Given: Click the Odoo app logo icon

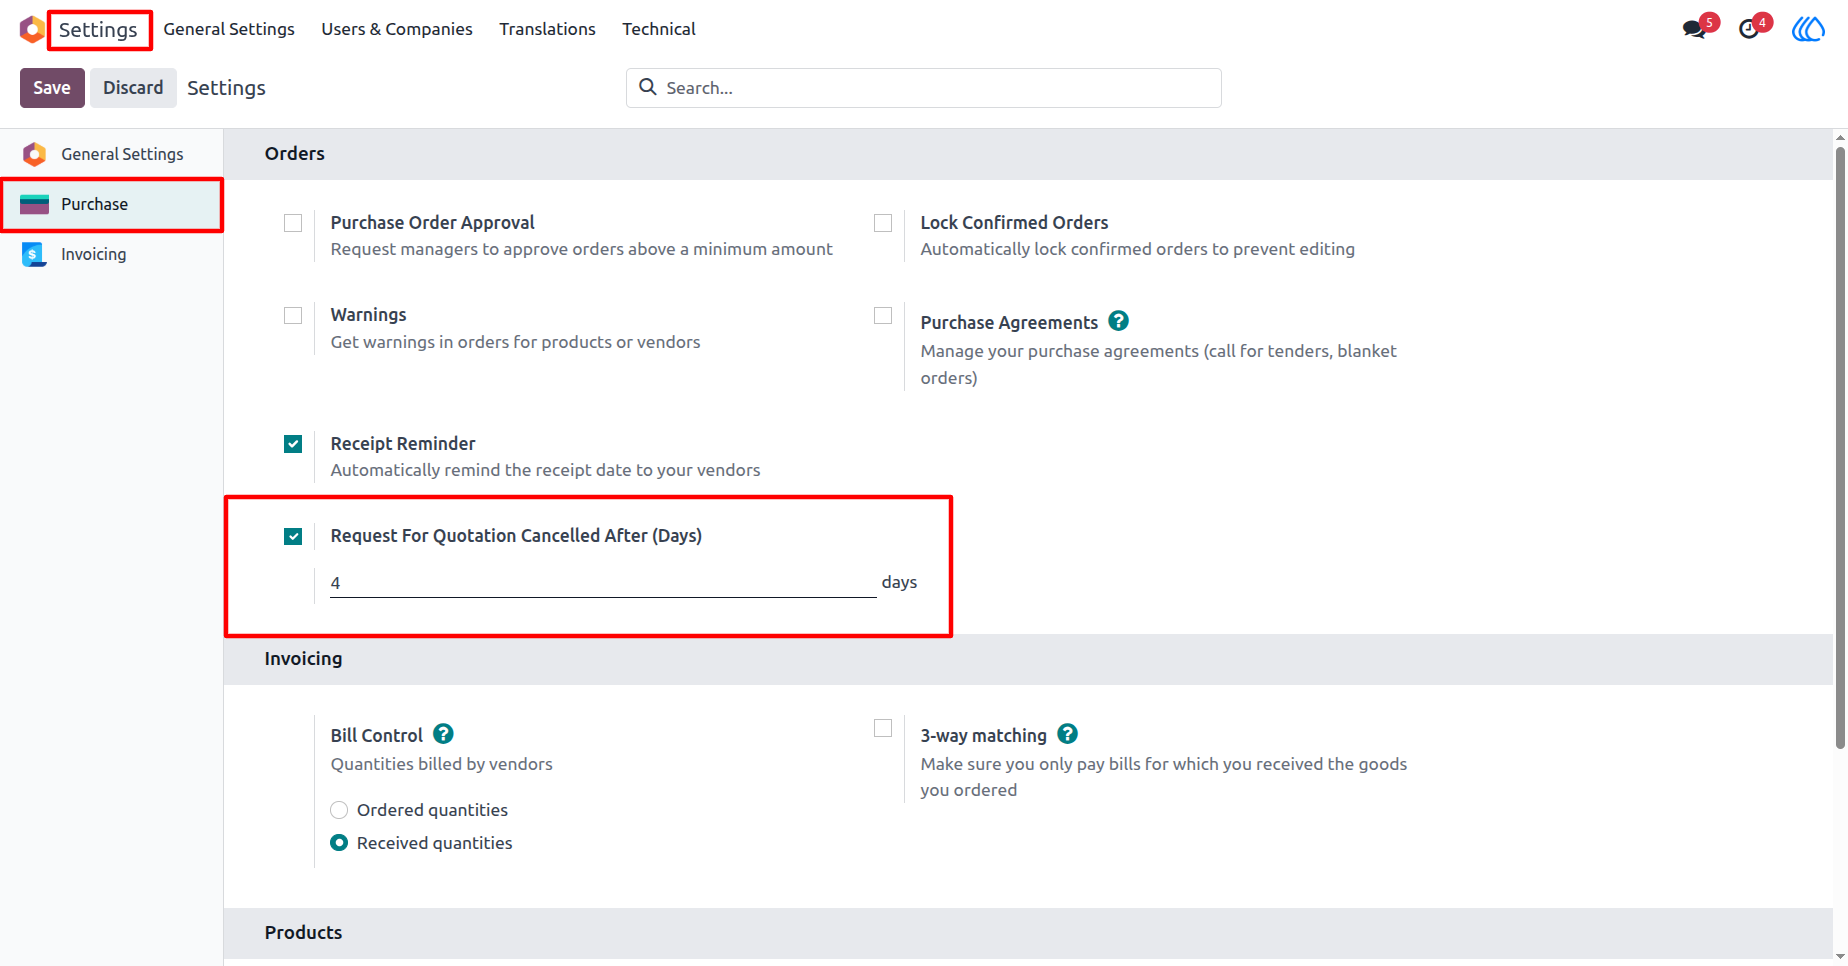Looking at the screenshot, I should 32,29.
